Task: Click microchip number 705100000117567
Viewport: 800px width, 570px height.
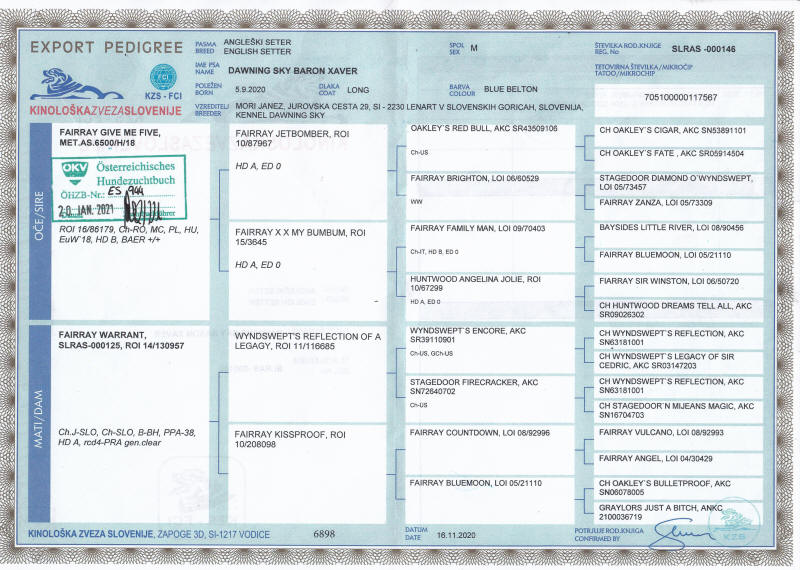Action: click(681, 97)
